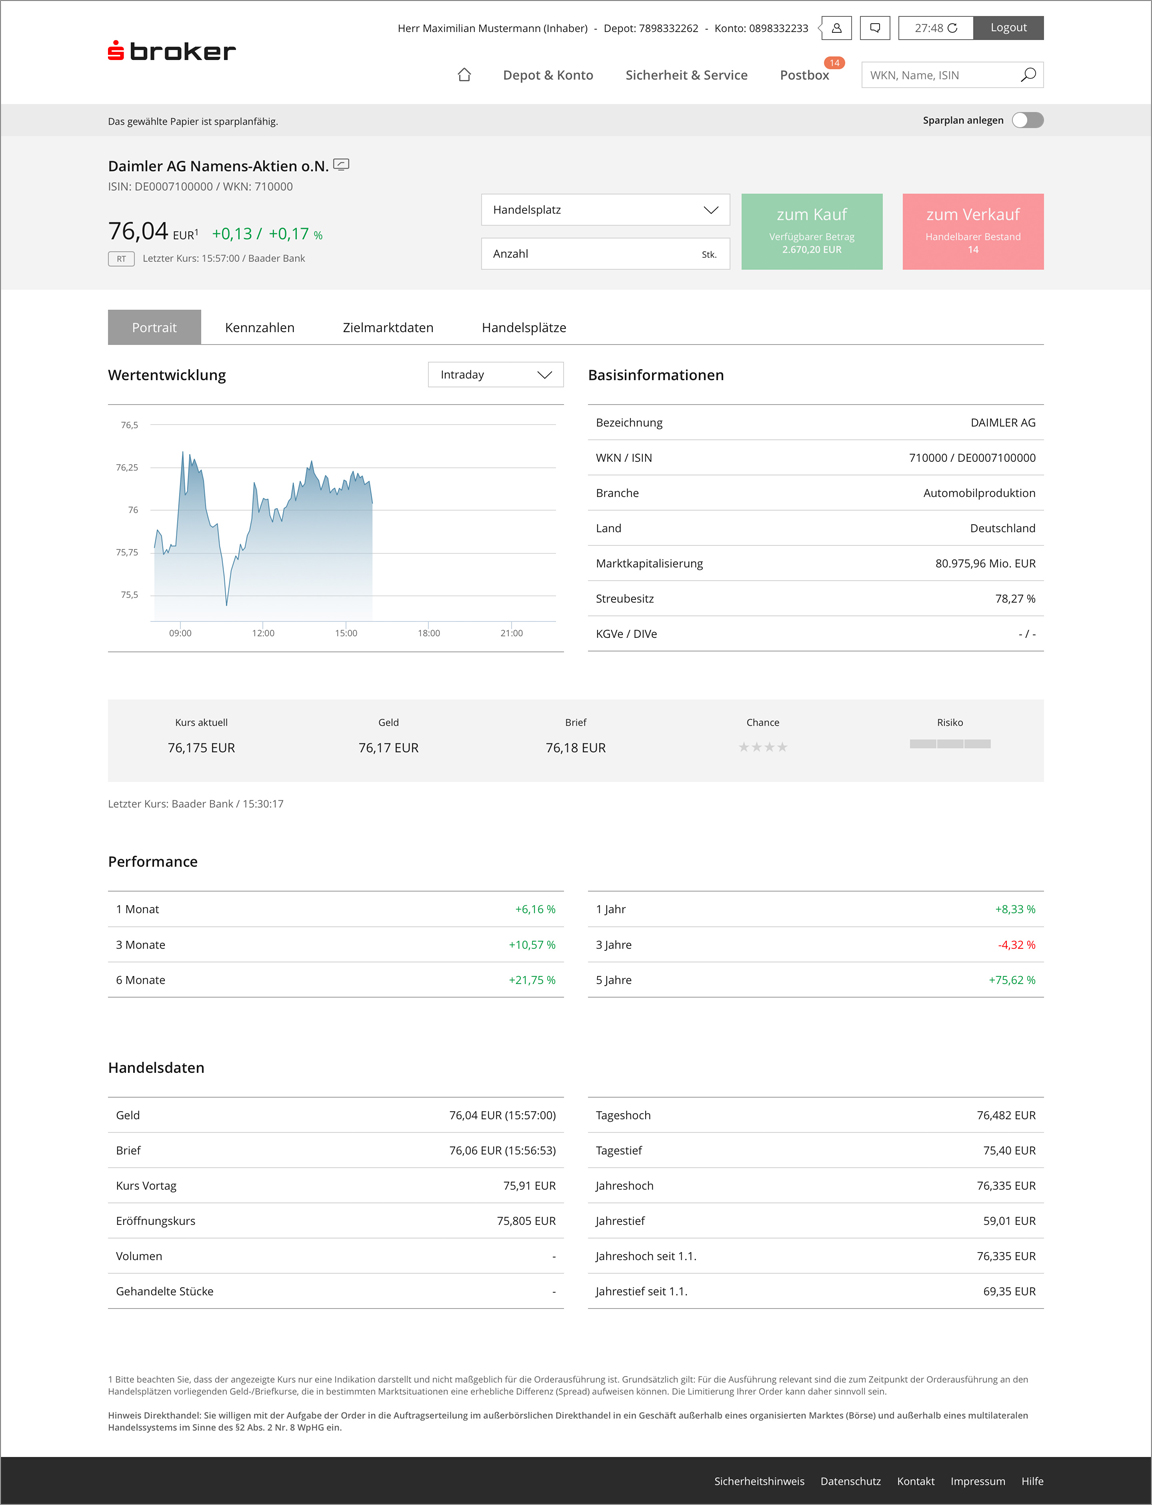Click the zum Verkauf button
Viewport: 1152px width, 1505px height.
coord(973,232)
